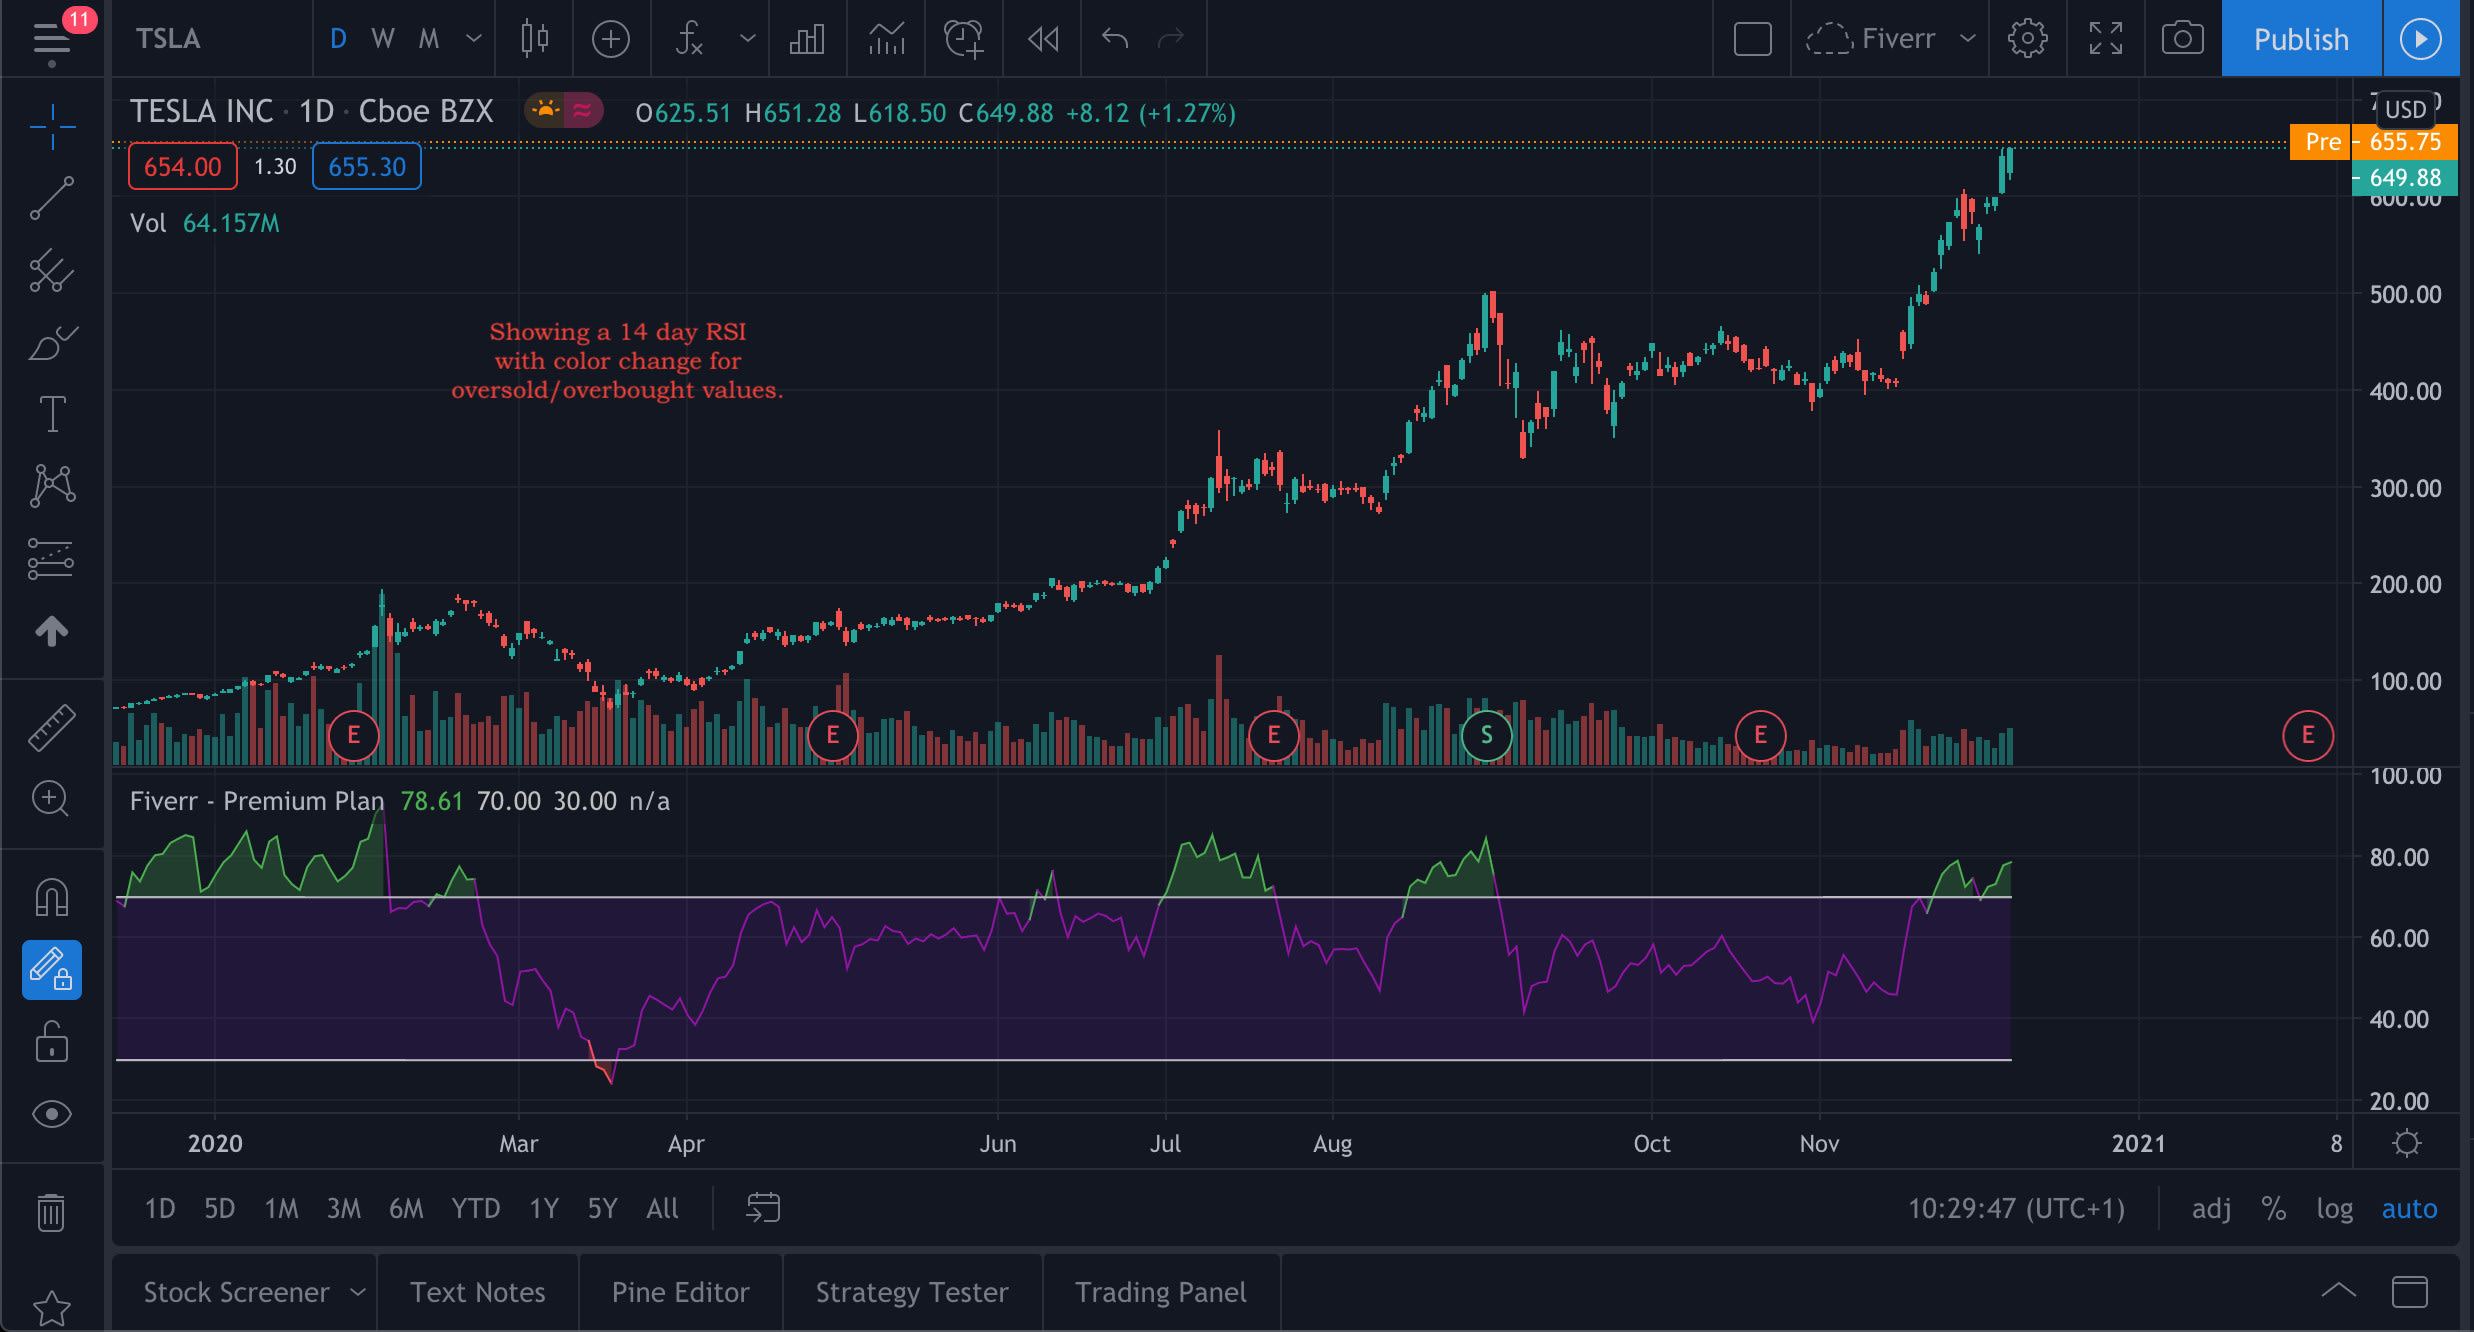Screen dimensions: 2474x1332
Task: Create an alert with alarm clock icon
Action: [964, 39]
